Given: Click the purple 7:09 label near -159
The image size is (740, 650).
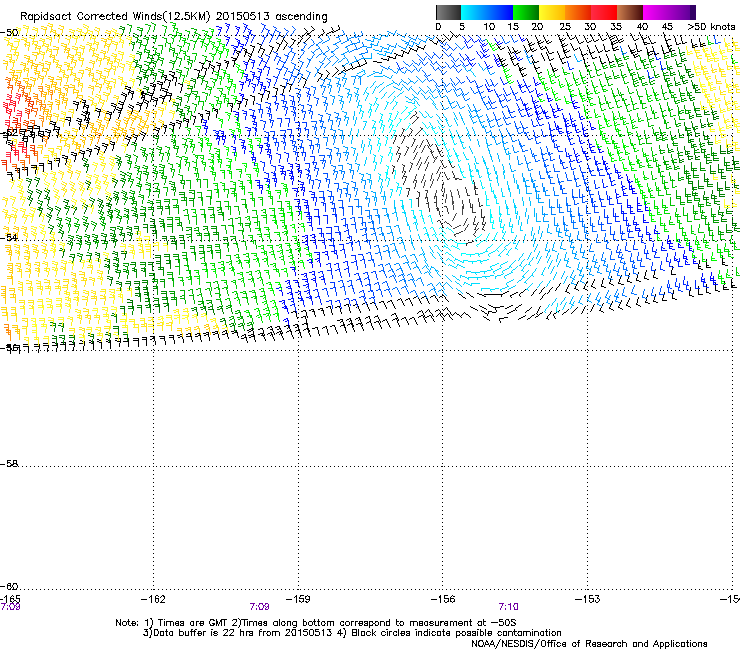Looking at the screenshot, I should [260, 607].
